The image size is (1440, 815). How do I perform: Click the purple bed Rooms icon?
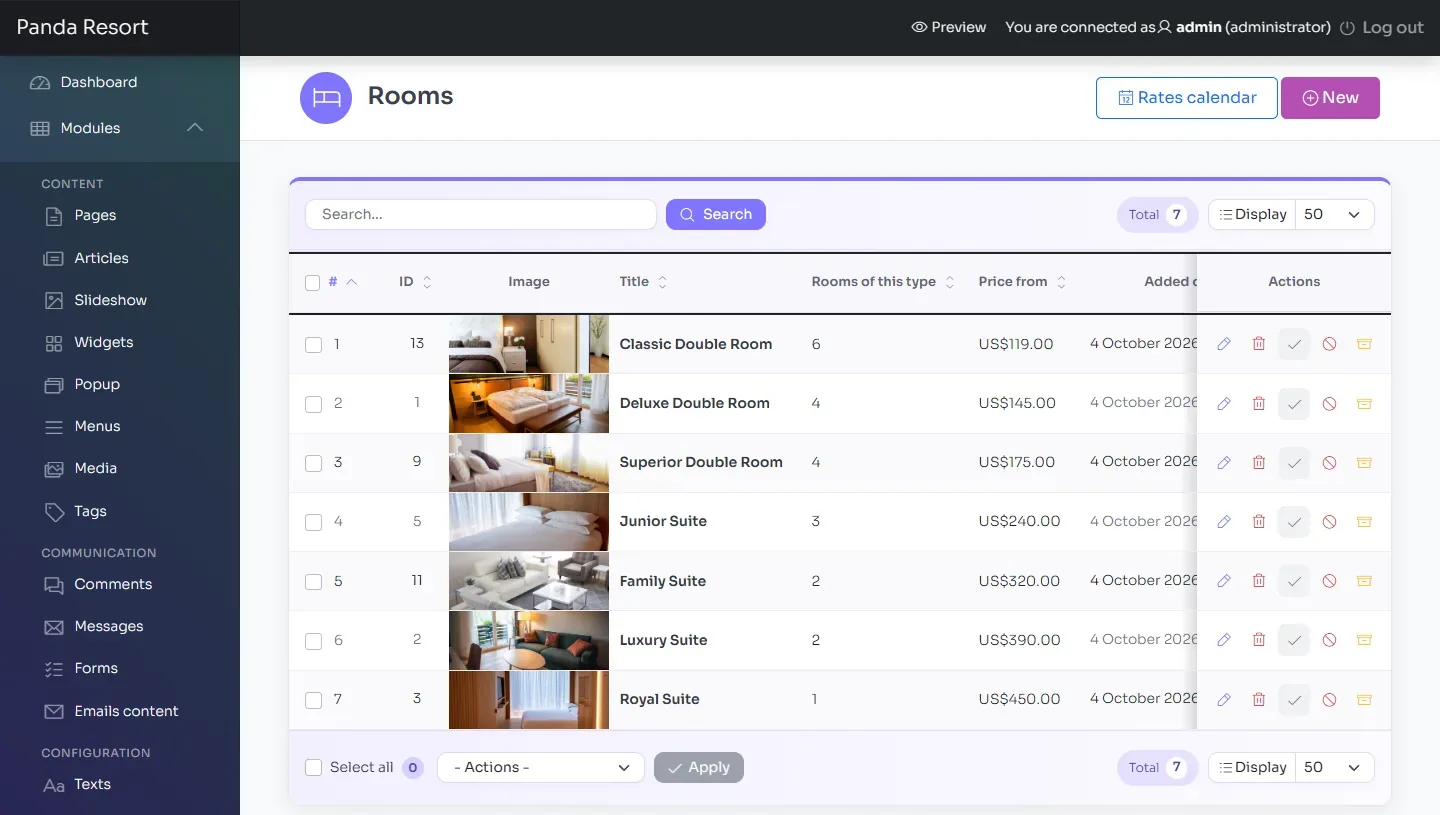point(326,98)
